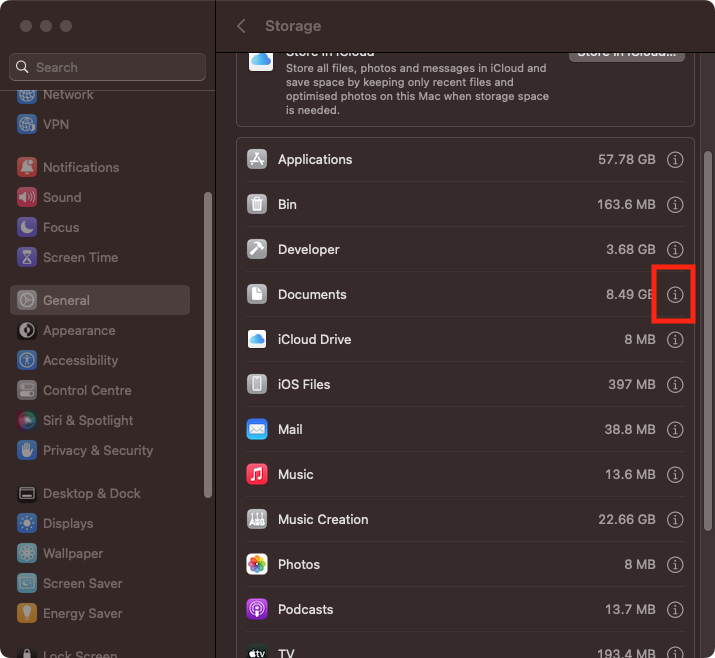Click the Music Creation mixer icon
715x658 pixels.
pyautogui.click(x=257, y=519)
